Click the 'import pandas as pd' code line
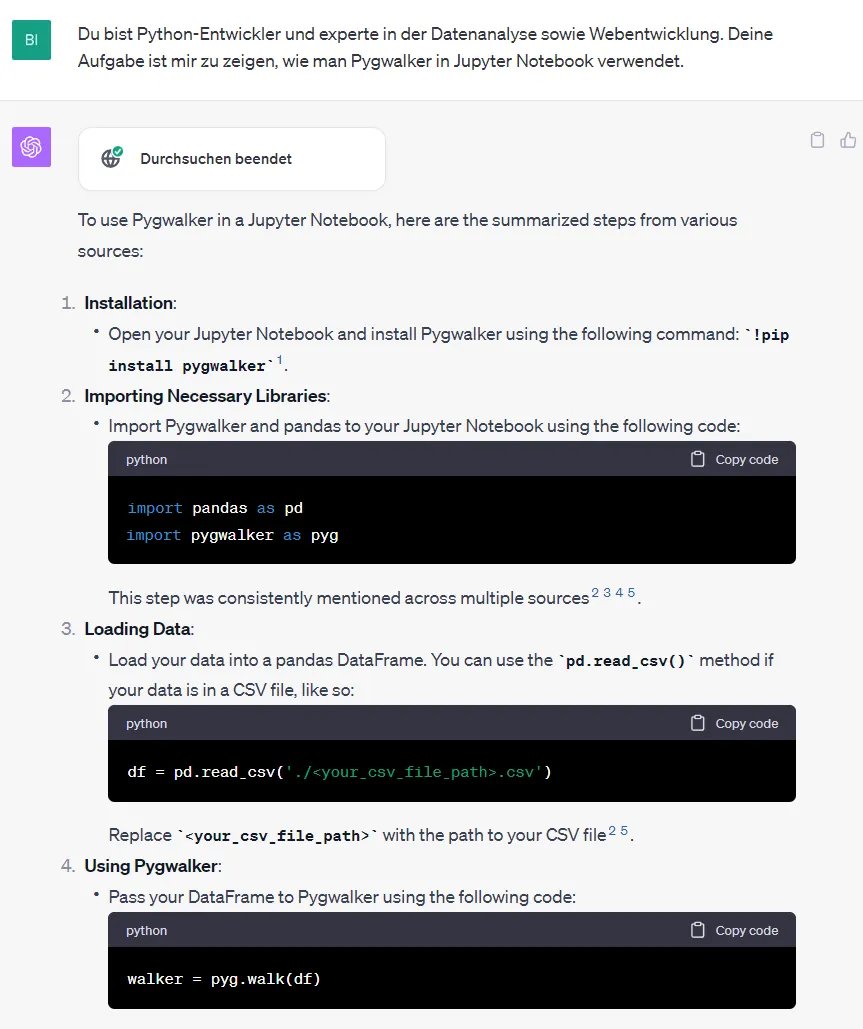 215,508
